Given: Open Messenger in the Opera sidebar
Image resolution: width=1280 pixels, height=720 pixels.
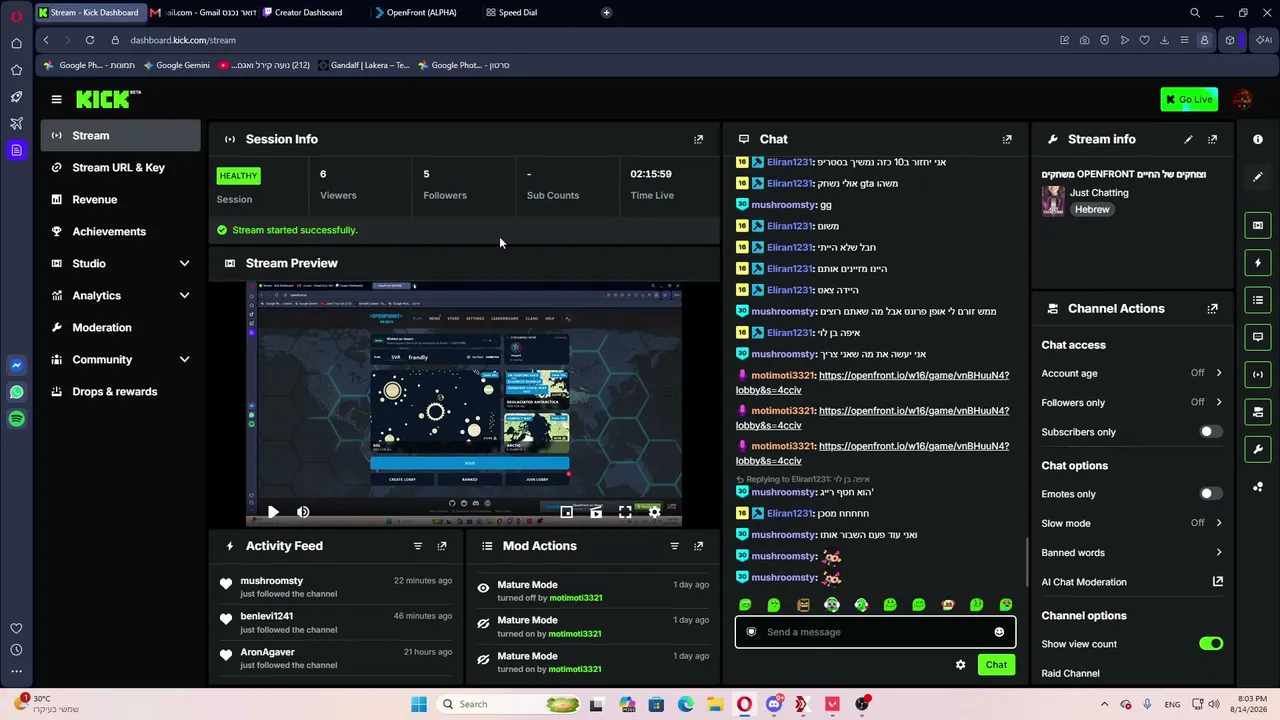Looking at the screenshot, I should (x=16, y=366).
